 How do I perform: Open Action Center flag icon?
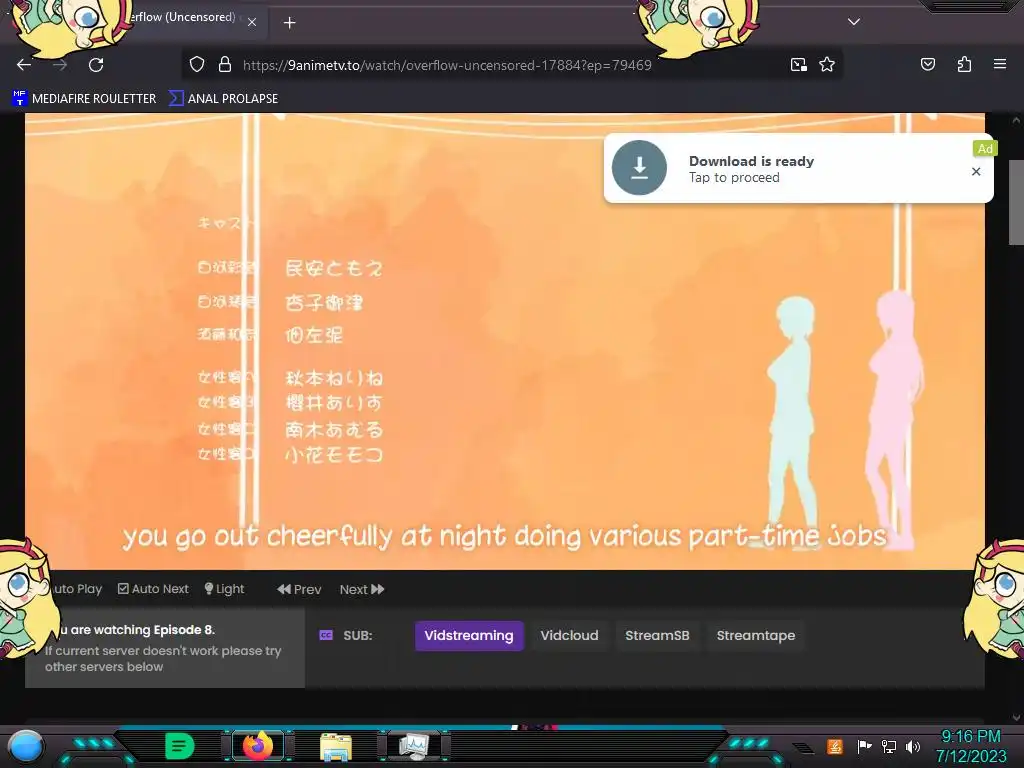coord(864,746)
